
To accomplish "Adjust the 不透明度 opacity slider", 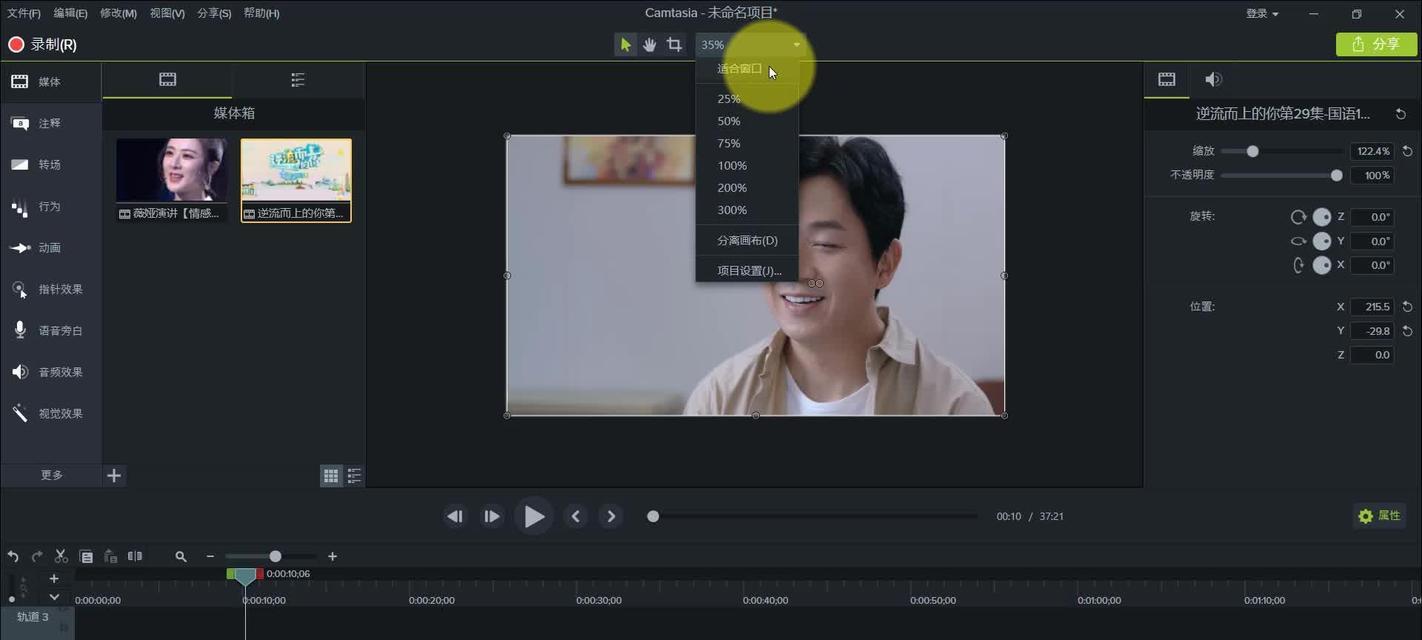I will click(1336, 175).
